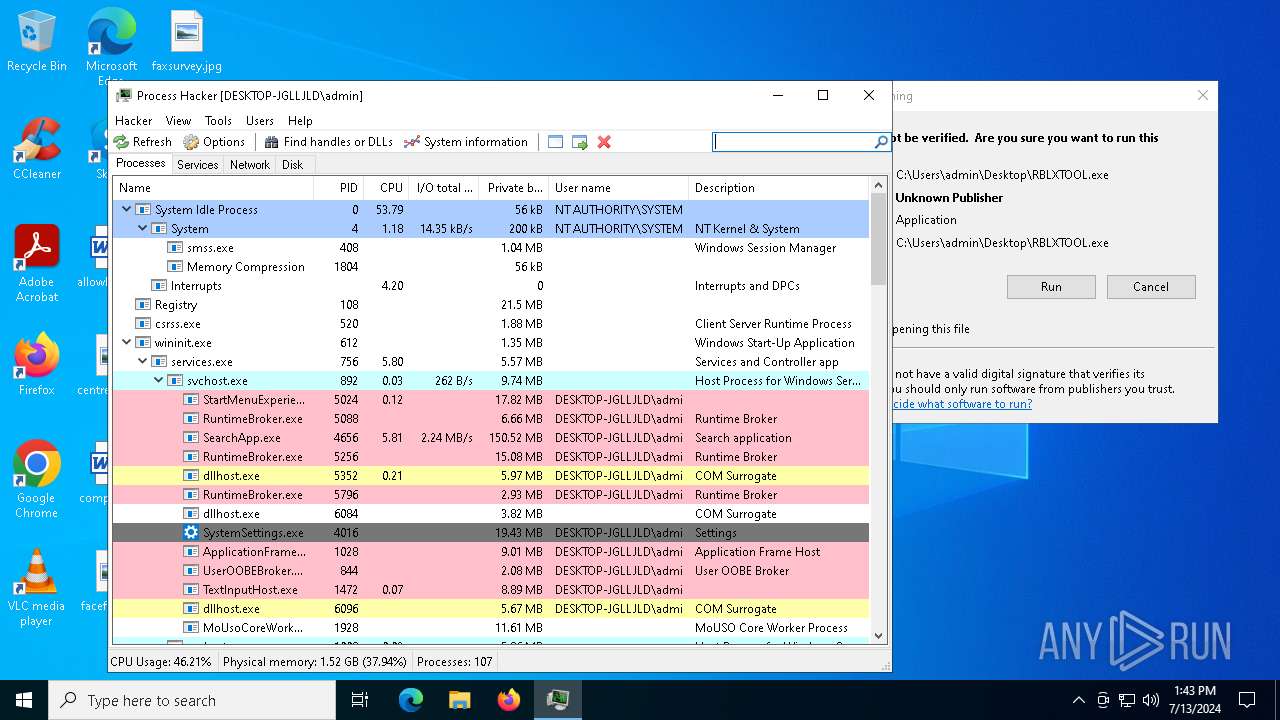Sort by the Name column header

[x=213, y=188]
